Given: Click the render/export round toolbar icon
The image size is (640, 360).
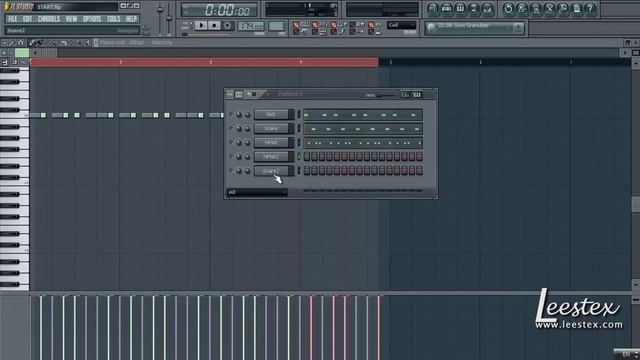Looking at the screenshot, I should [x=536, y=9].
